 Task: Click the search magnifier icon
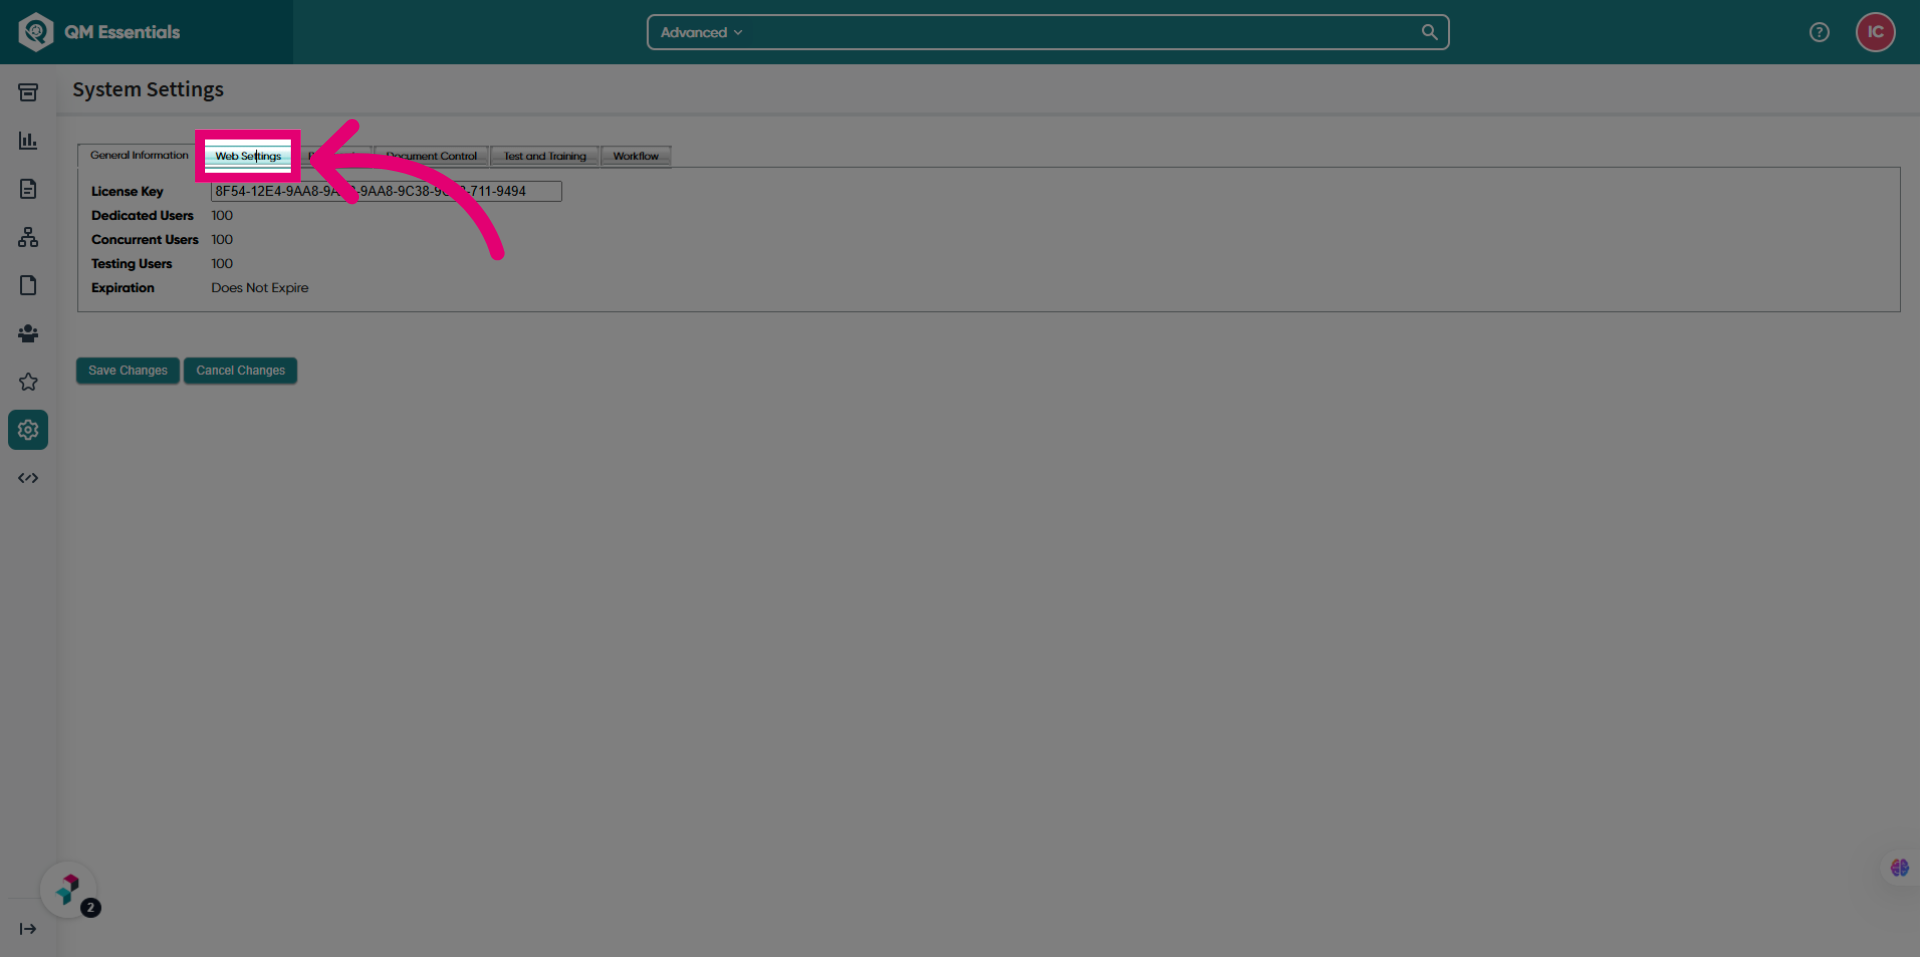(x=1429, y=32)
